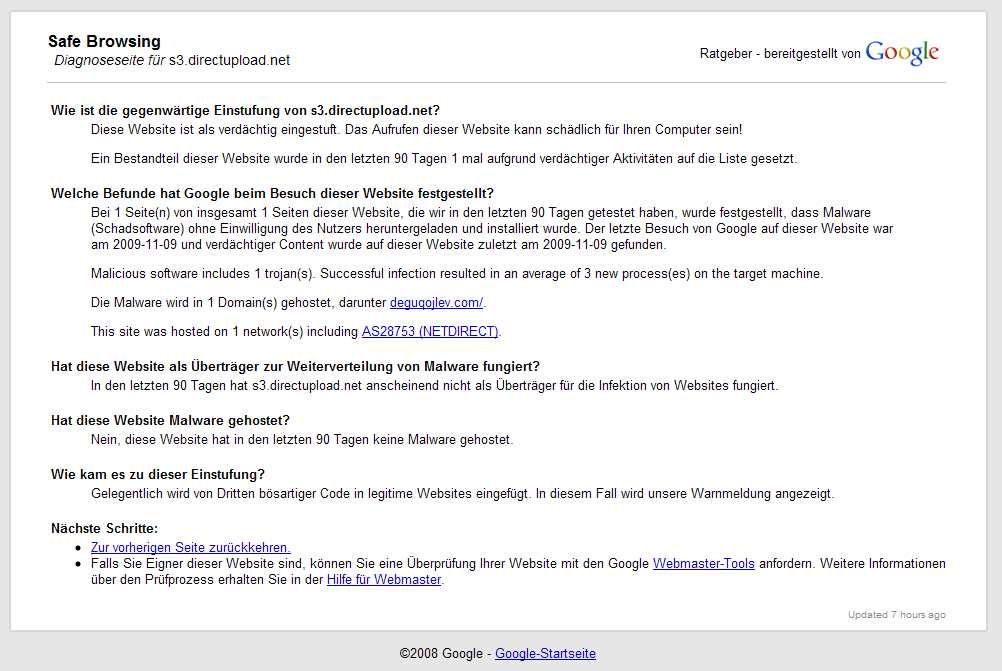Click the Google logo
Viewport: 1002px width, 671px height.
[x=902, y=52]
